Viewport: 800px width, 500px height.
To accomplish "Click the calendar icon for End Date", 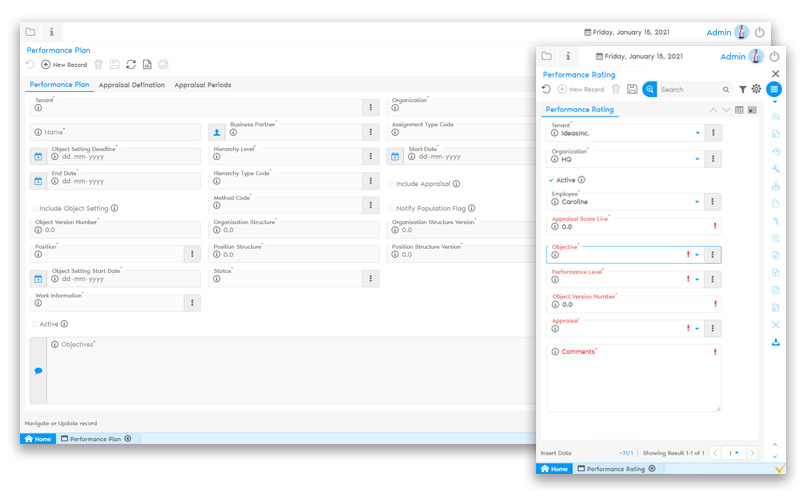I will (x=38, y=181).
